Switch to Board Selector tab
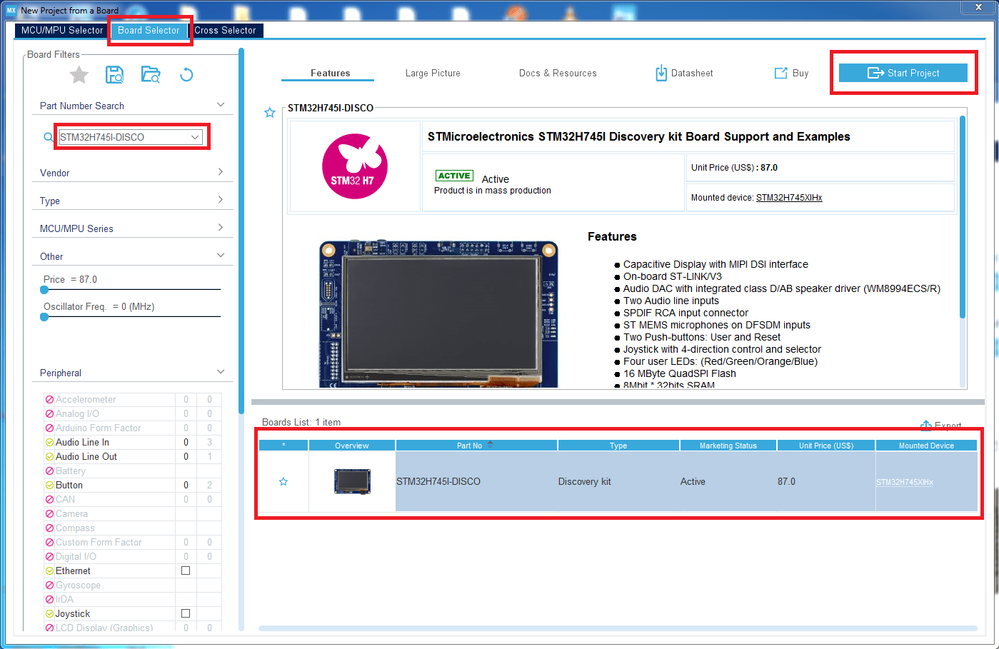The width and height of the screenshot is (999, 649). [x=148, y=30]
